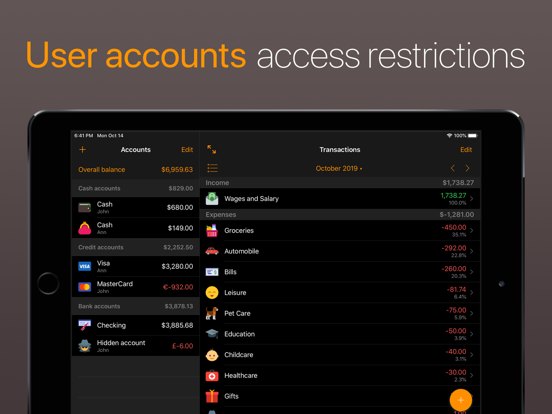Screen dimensions: 552x414
Task: Check the Wi-Fi status bar icon
Action: click(449, 136)
